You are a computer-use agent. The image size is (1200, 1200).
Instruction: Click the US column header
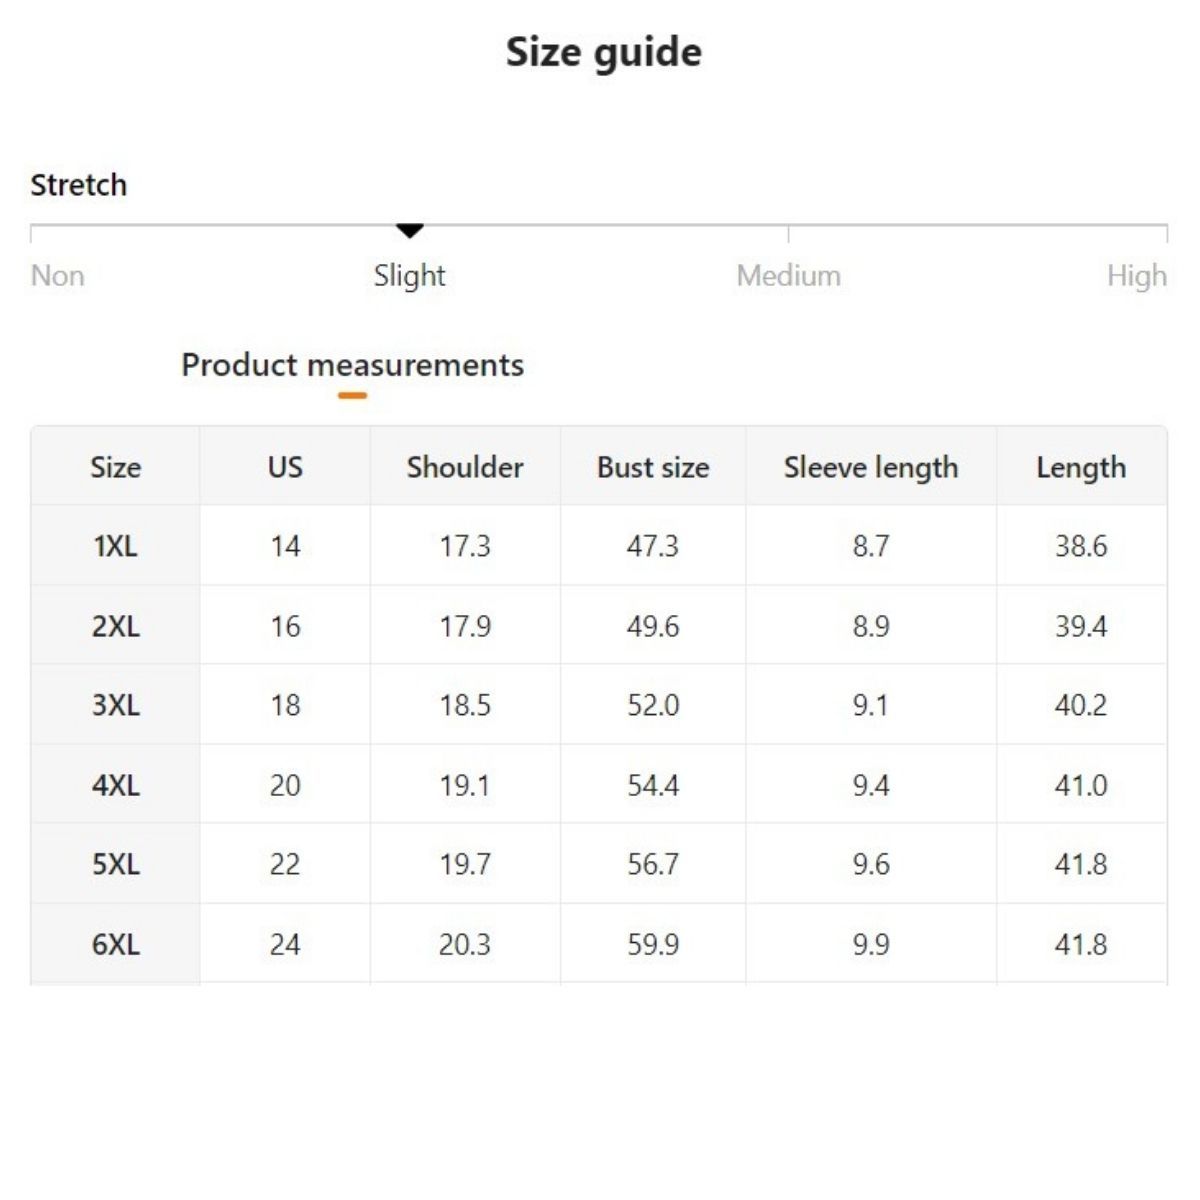285,467
